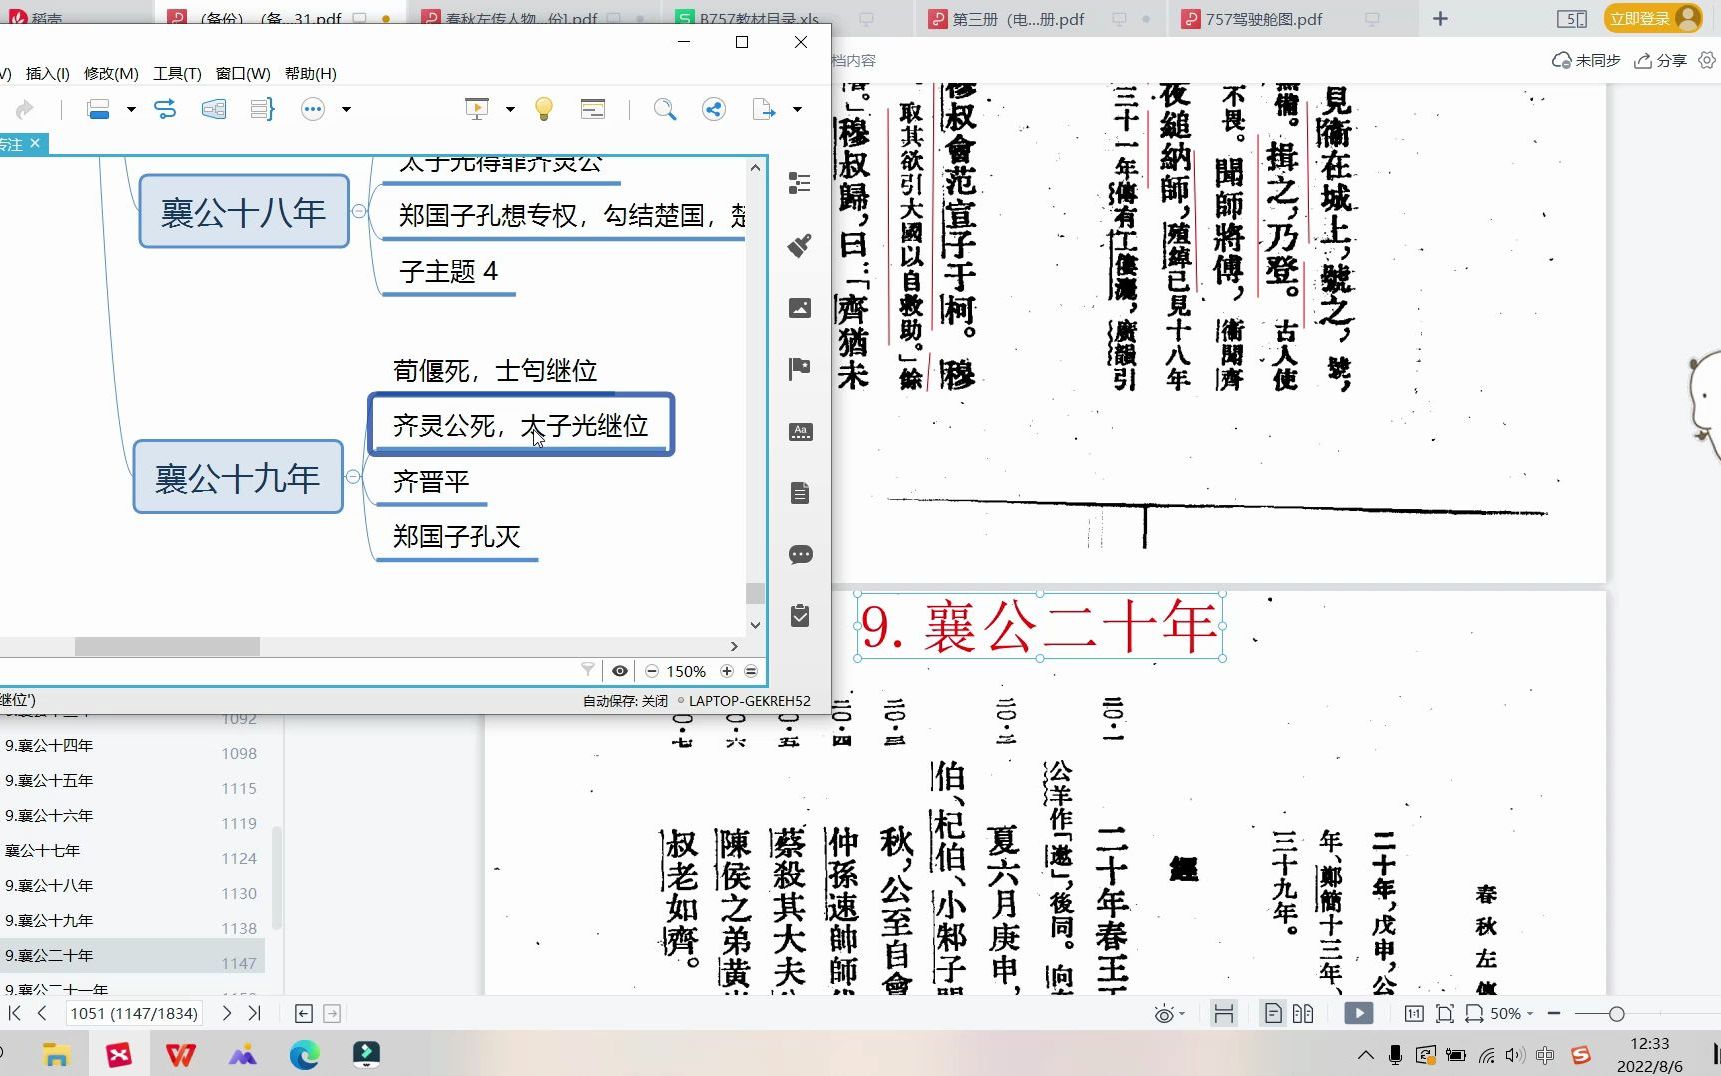Collapse the 襄公十八年 branch

pos(359,211)
